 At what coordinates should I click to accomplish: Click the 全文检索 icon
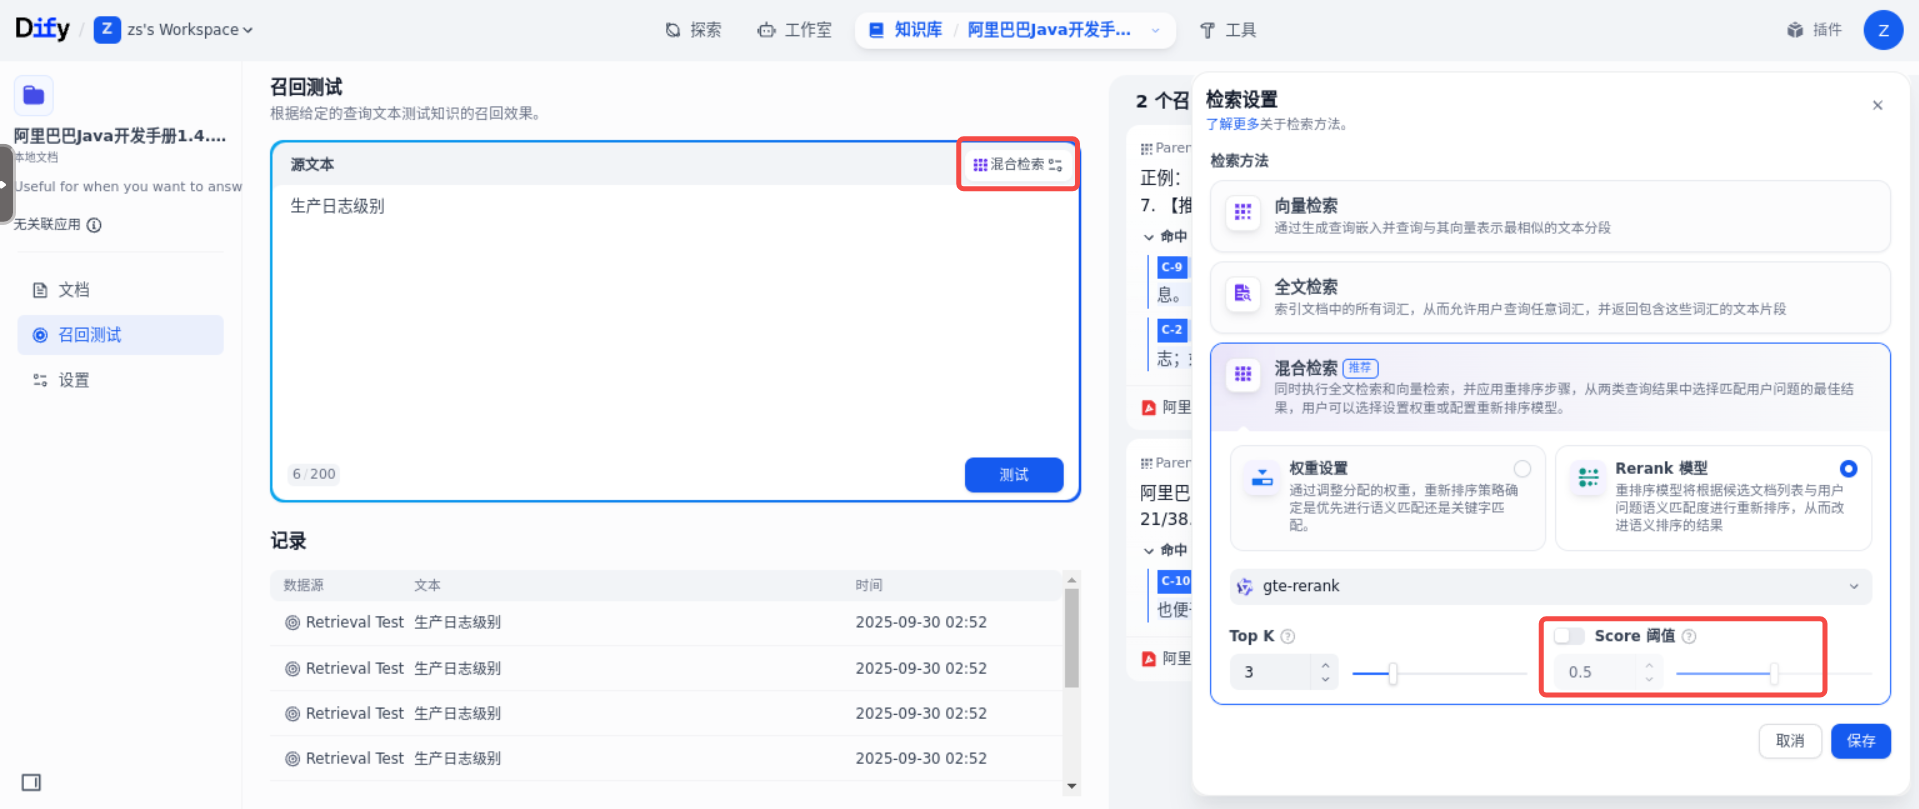(1243, 293)
